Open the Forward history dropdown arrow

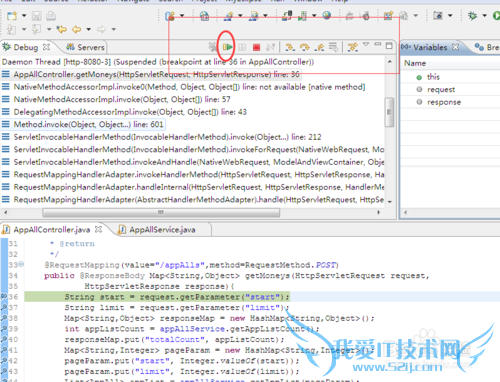[114, 29]
